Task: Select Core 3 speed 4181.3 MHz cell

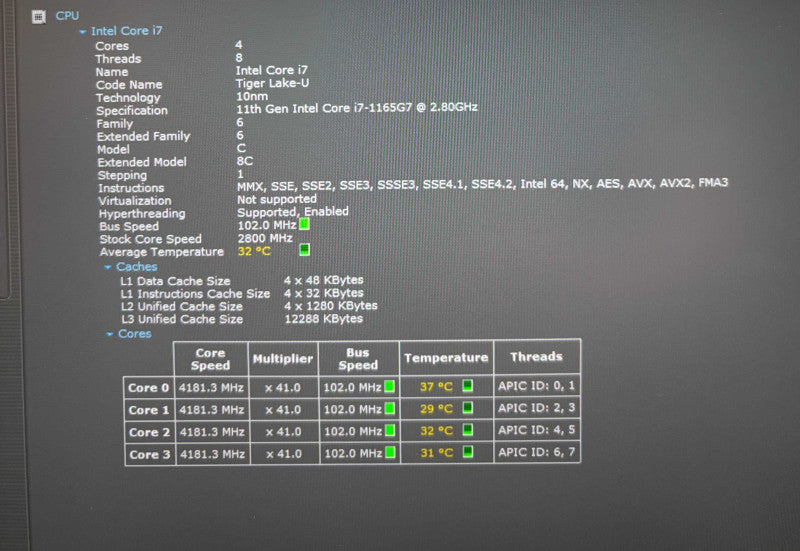Action: (x=213, y=454)
